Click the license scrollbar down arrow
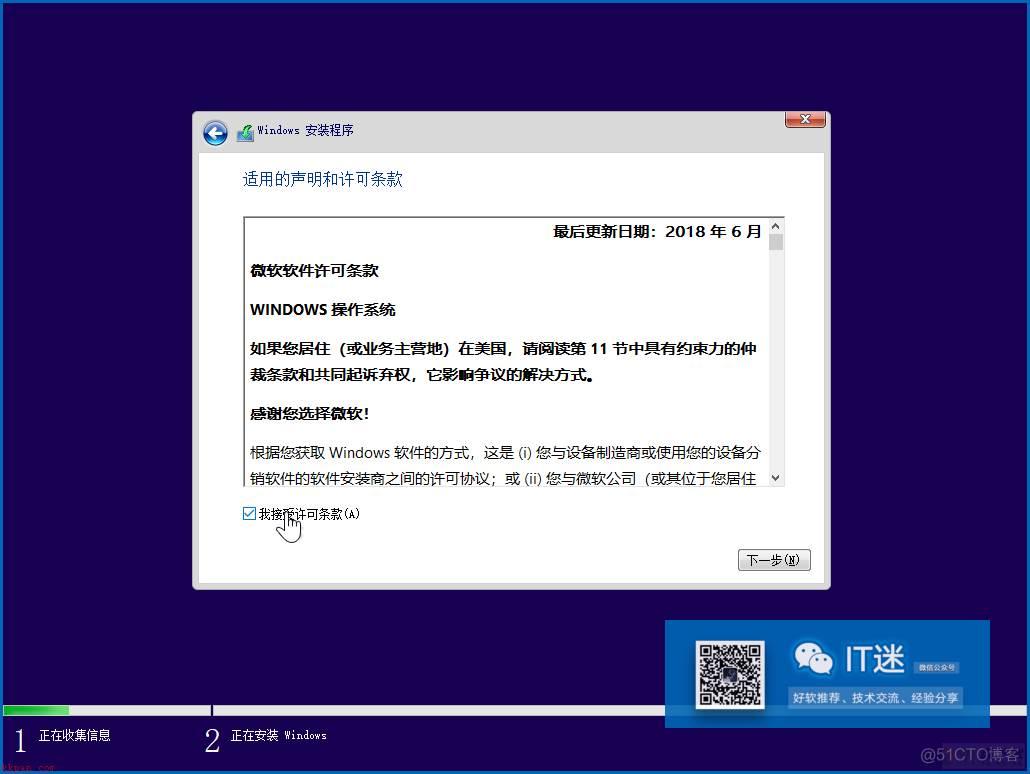 point(776,478)
